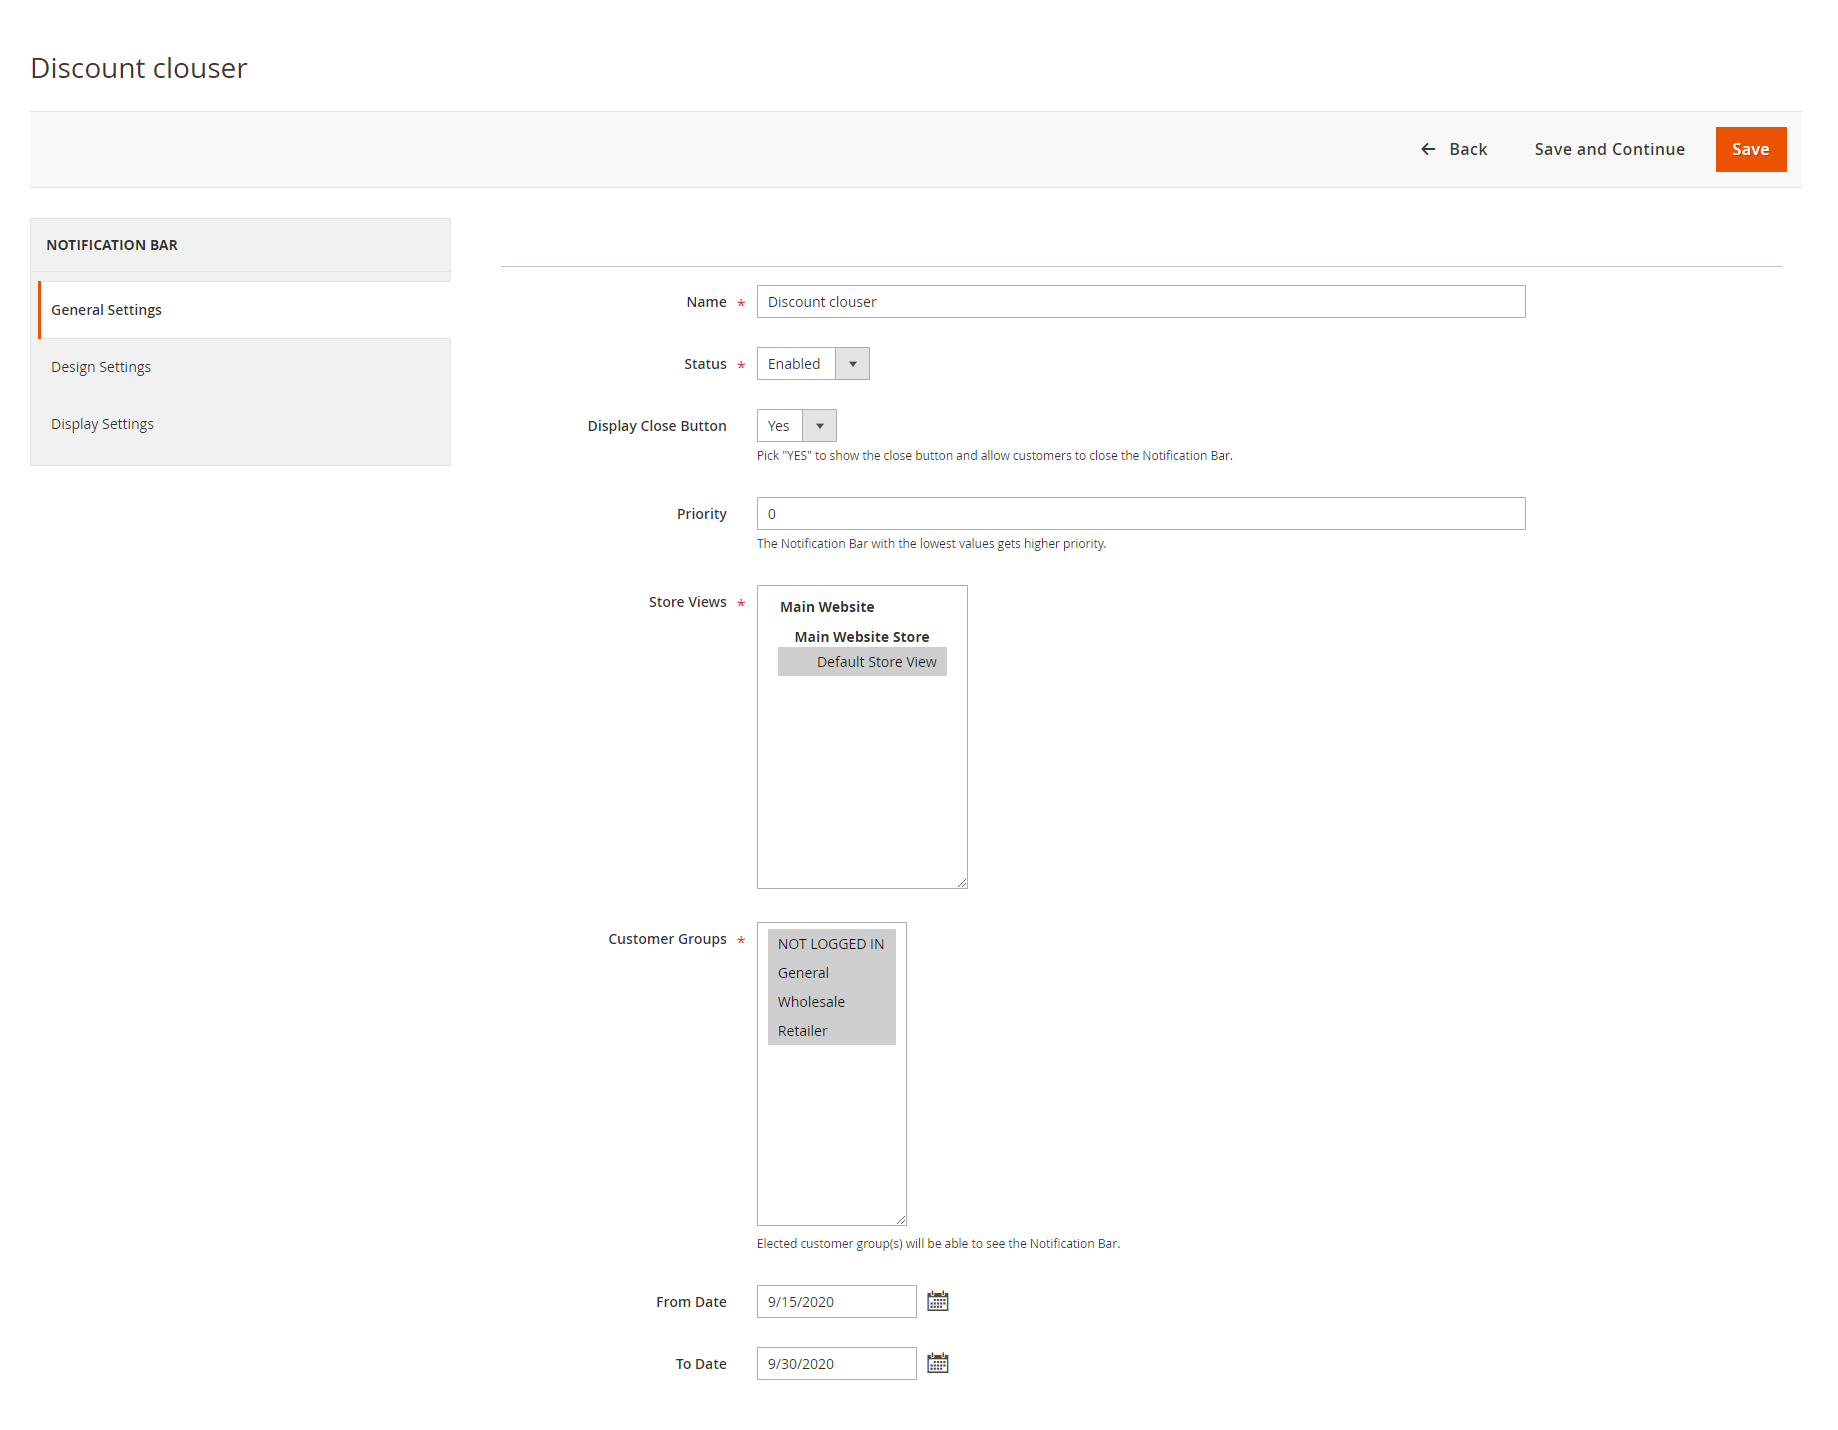Click the From Date text field
The height and width of the screenshot is (1430, 1838).
coord(836,1302)
